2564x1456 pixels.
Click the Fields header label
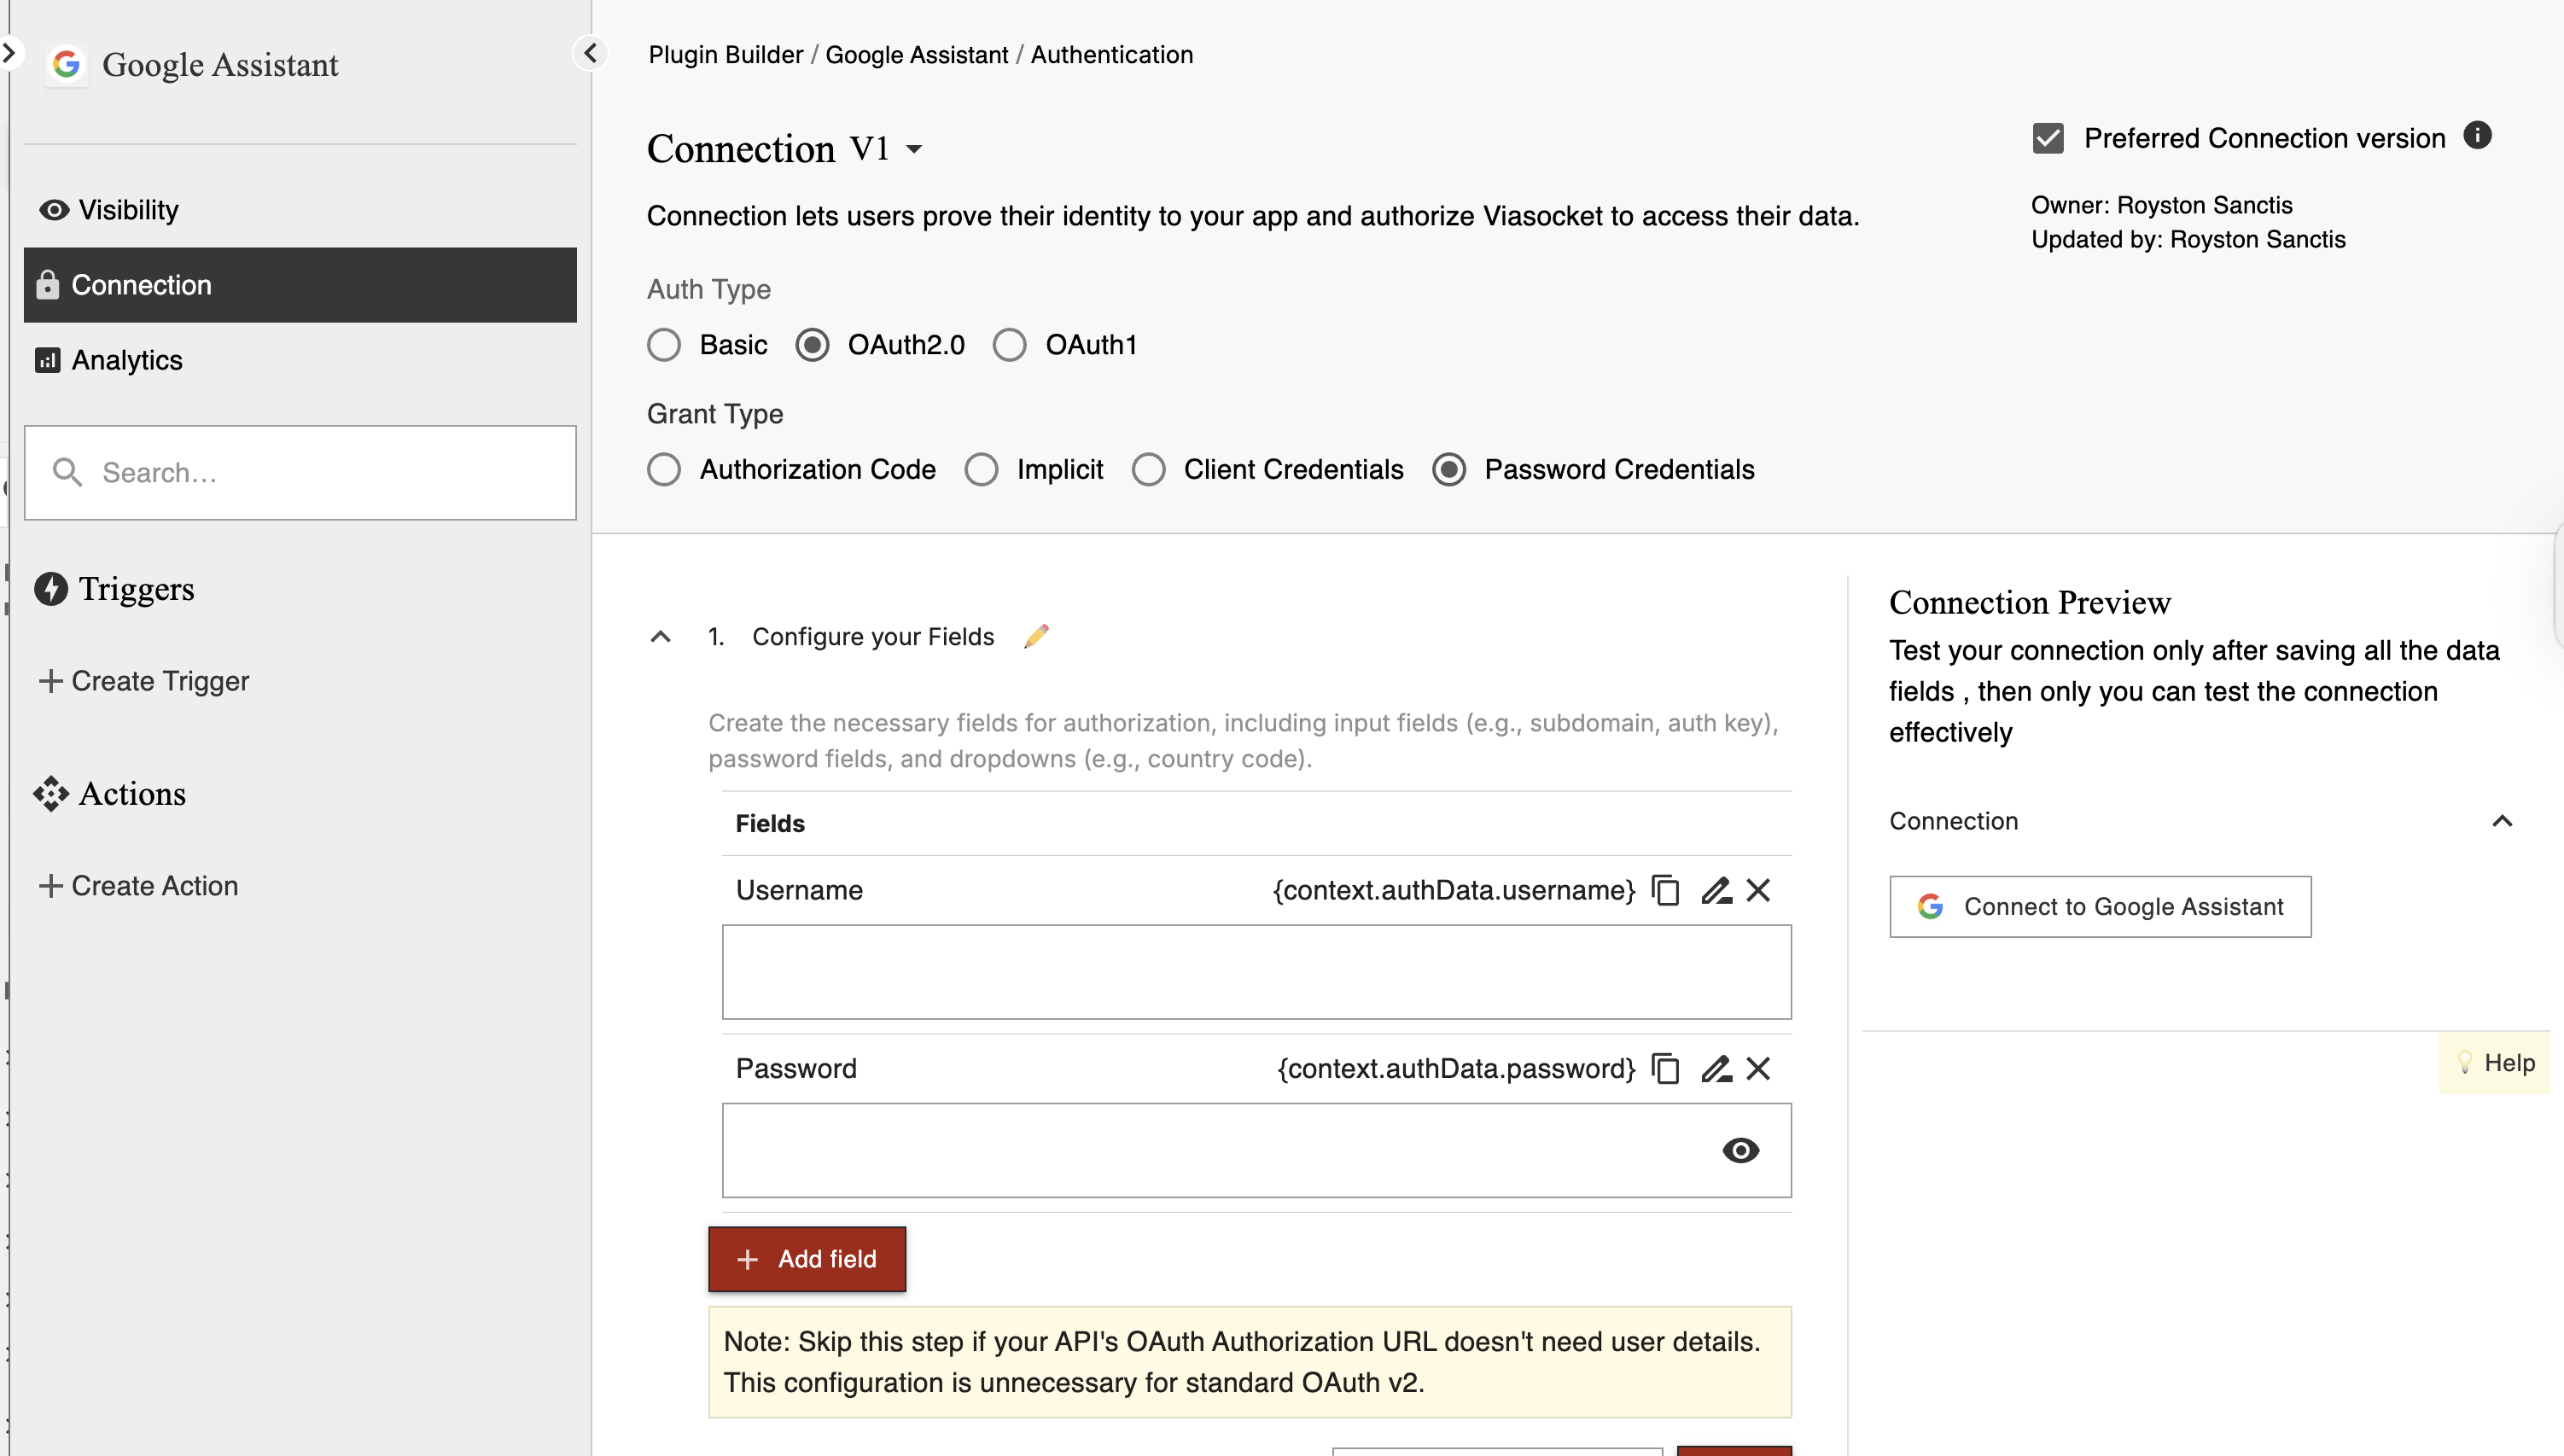tap(770, 824)
